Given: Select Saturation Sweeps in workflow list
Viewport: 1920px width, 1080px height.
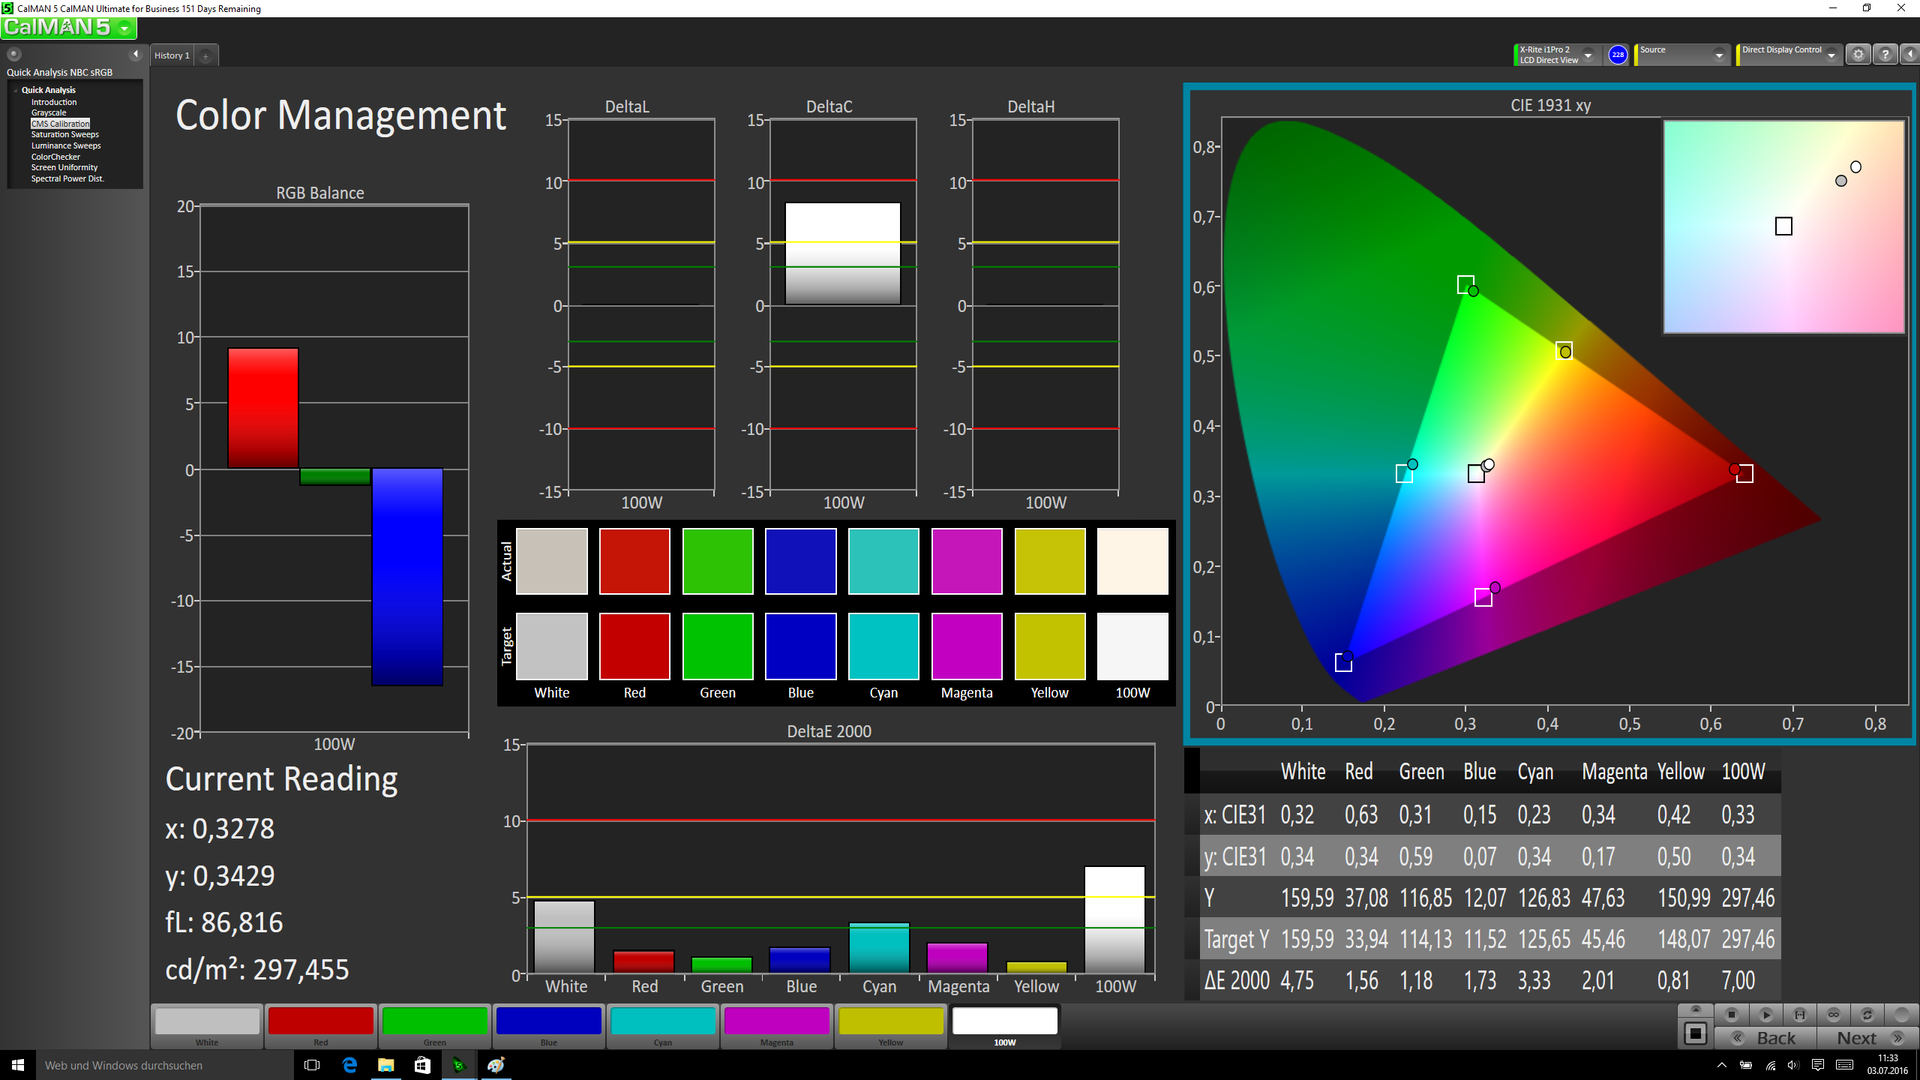Looking at the screenshot, I should click(65, 135).
